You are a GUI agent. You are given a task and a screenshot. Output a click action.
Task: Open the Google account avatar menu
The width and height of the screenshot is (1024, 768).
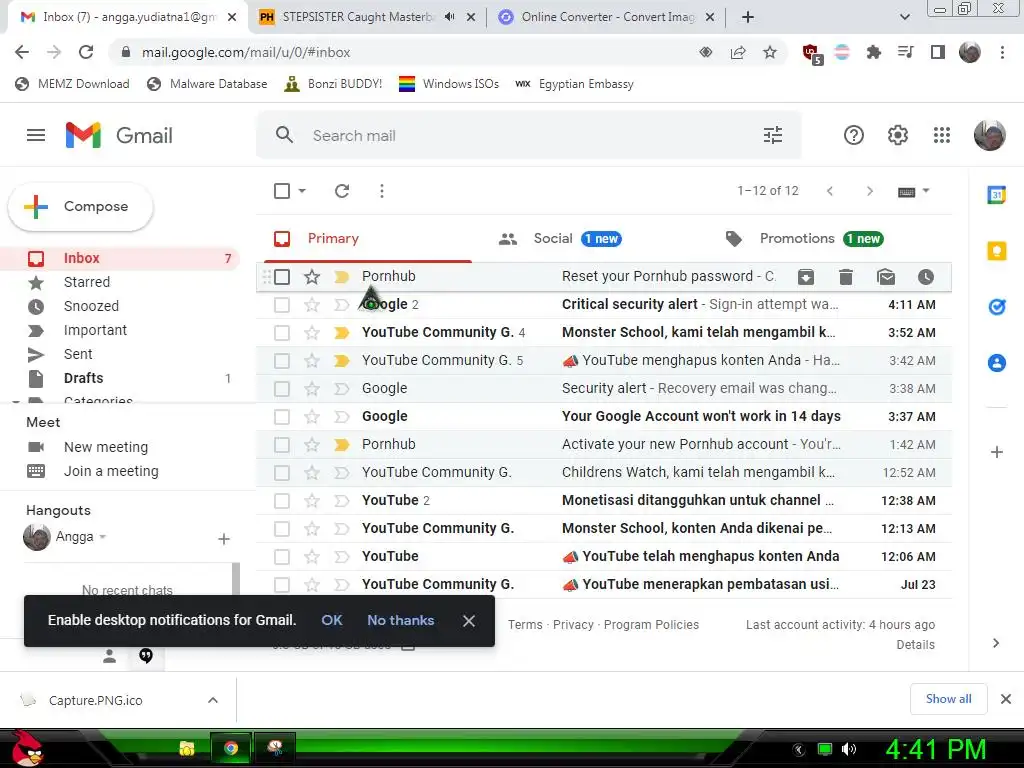point(989,135)
